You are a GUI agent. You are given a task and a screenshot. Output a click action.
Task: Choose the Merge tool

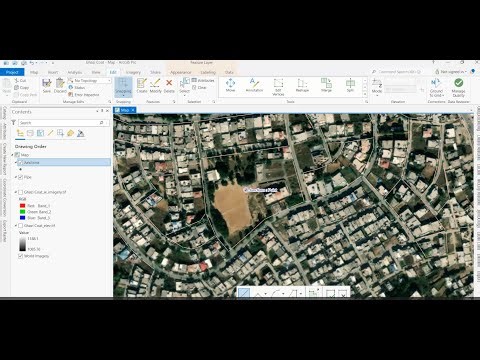(326, 85)
